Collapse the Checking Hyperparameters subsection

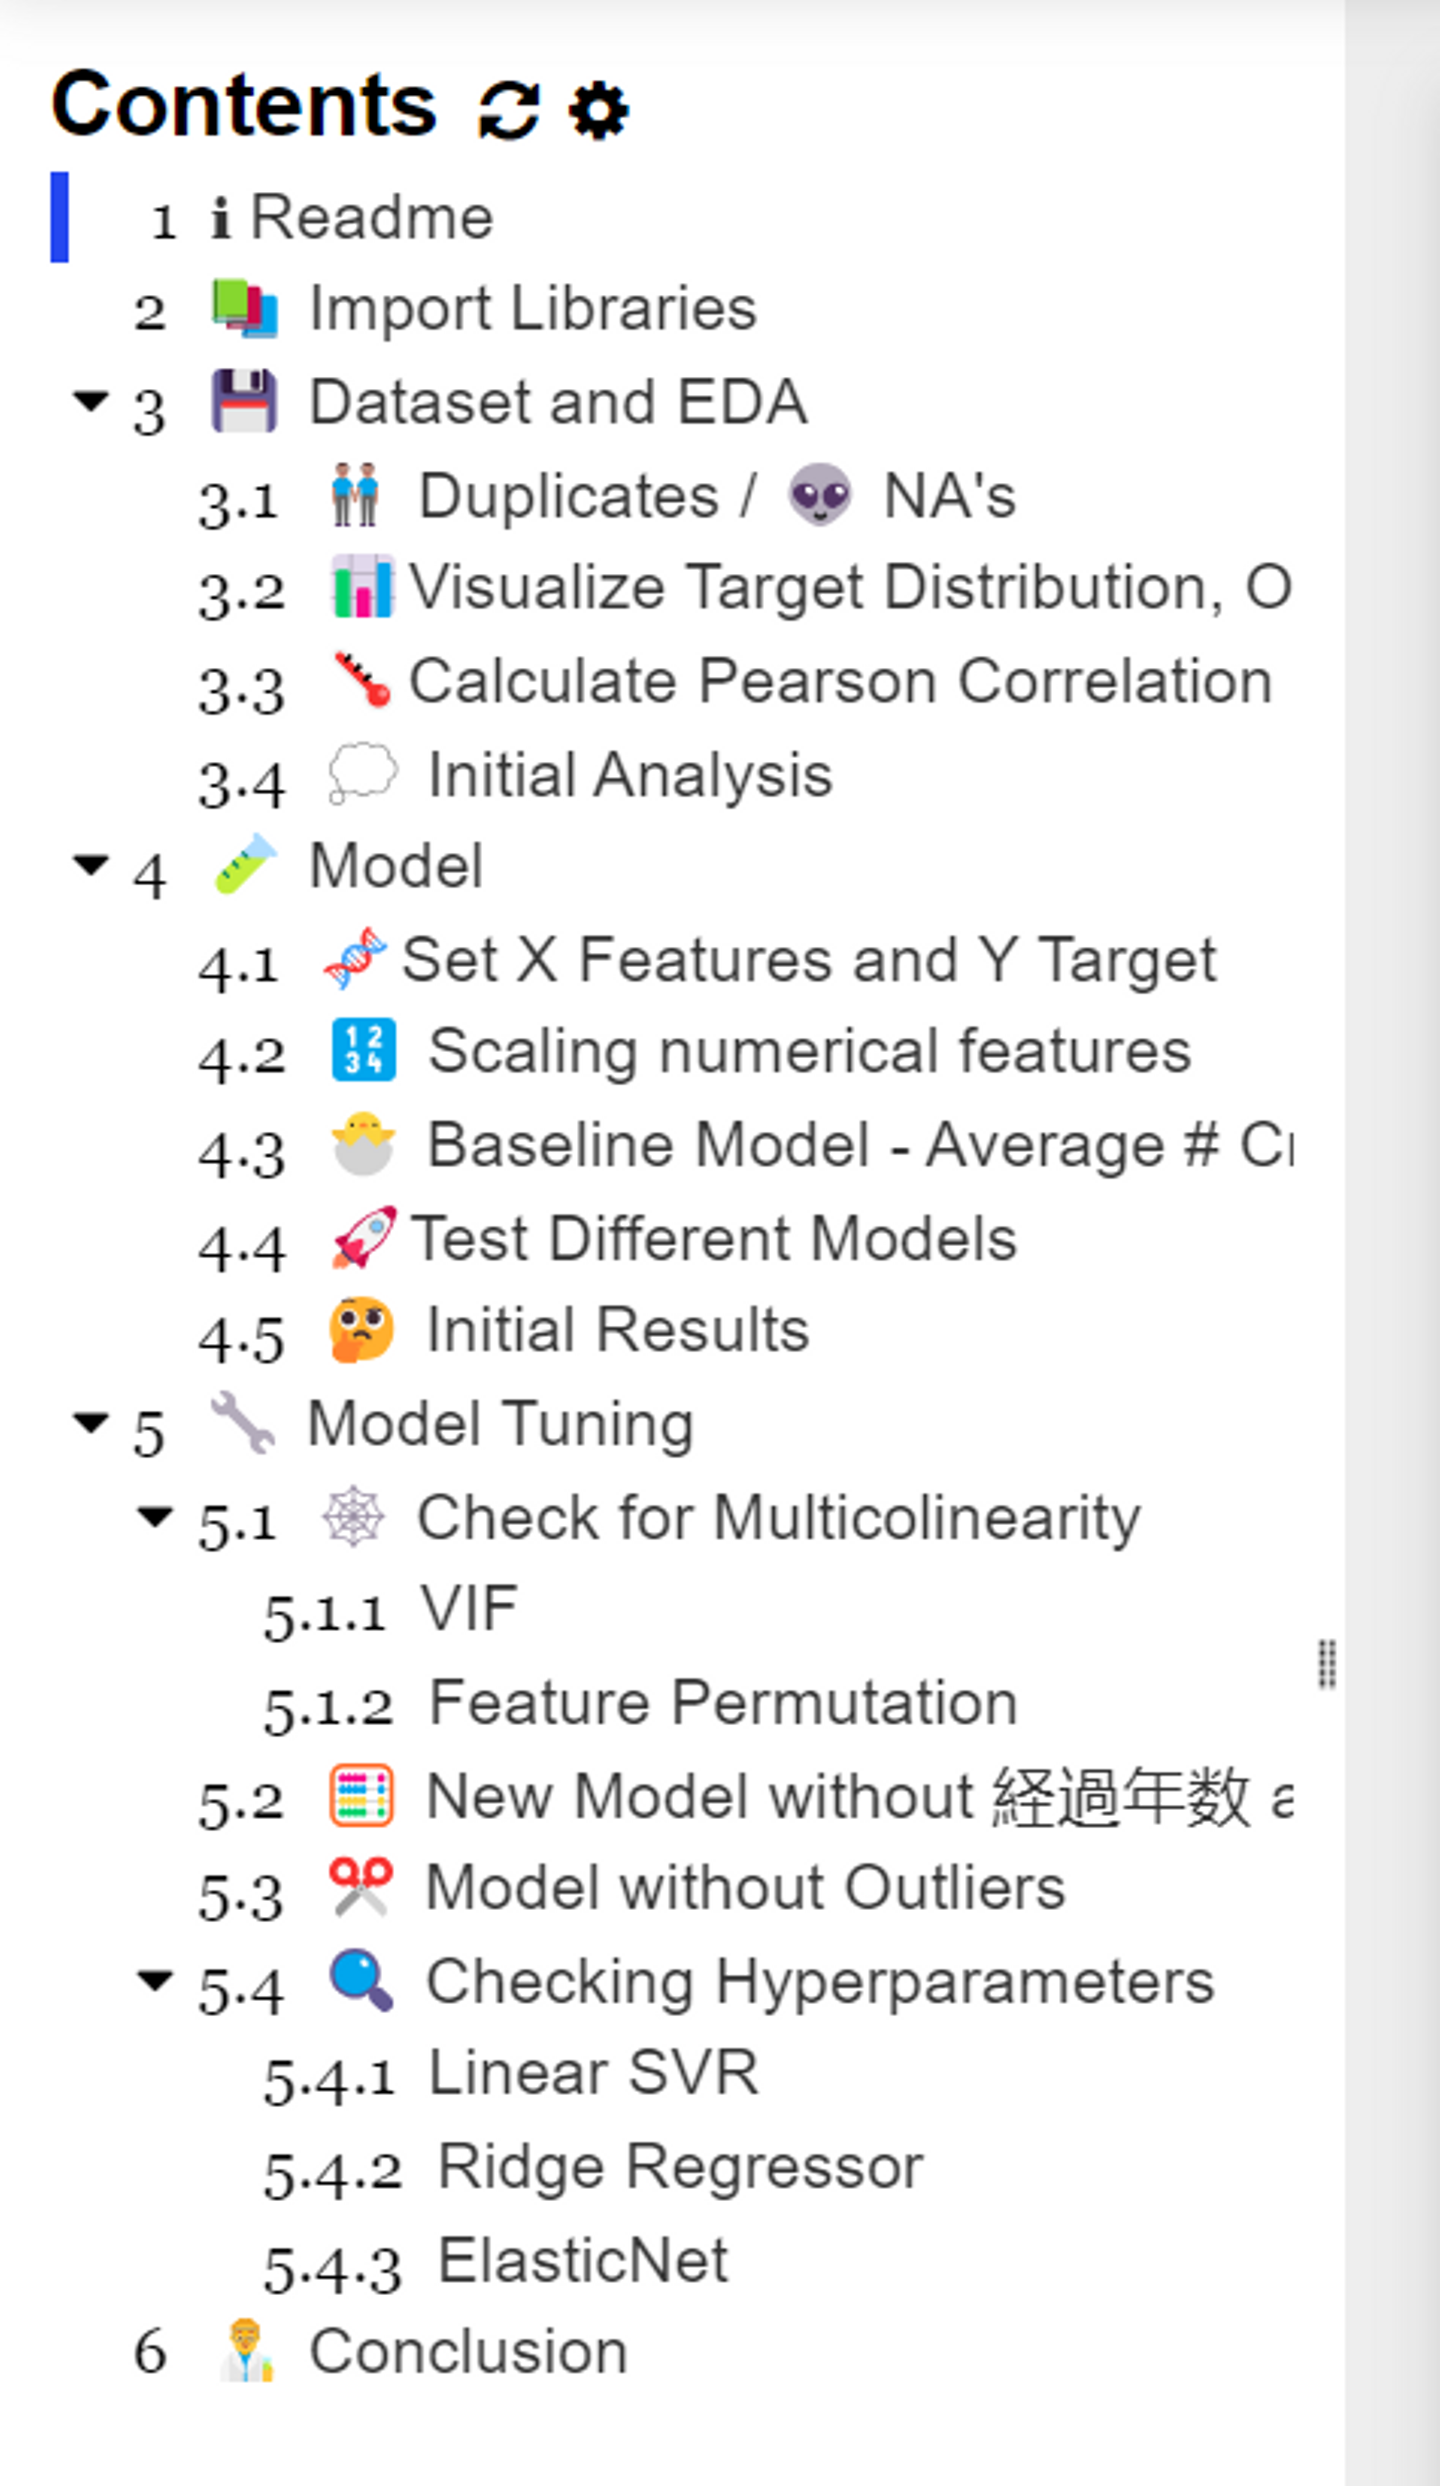(155, 1980)
